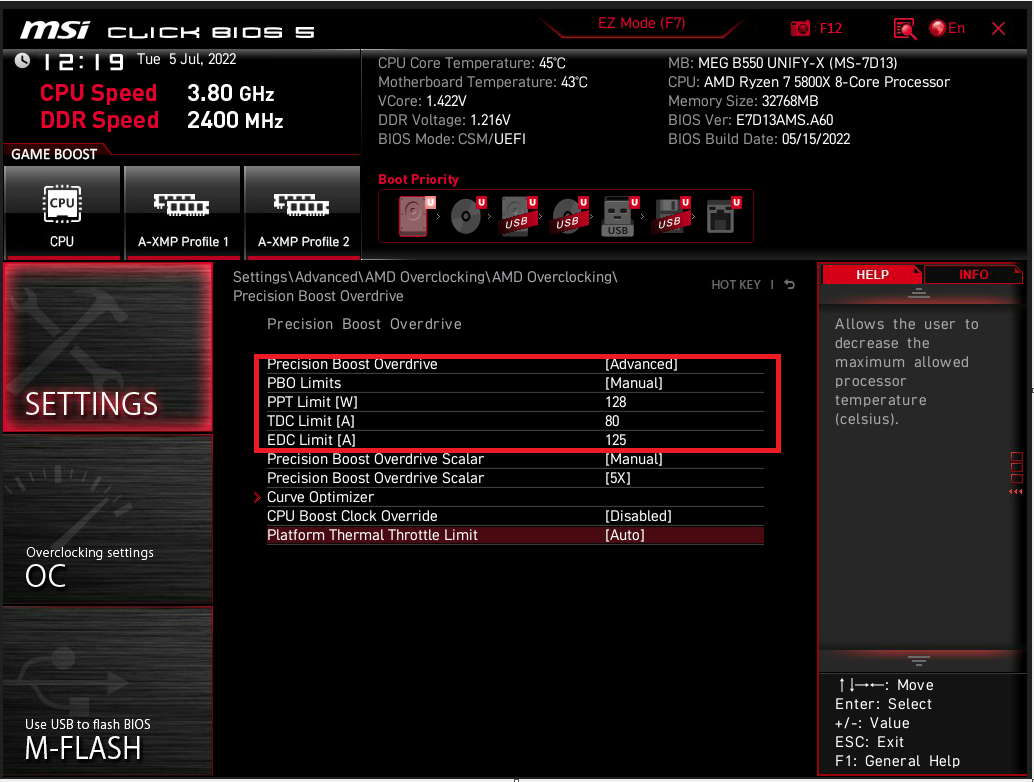
Task: Select the USB hard disk boot device
Action: pyautogui.click(x=519, y=216)
